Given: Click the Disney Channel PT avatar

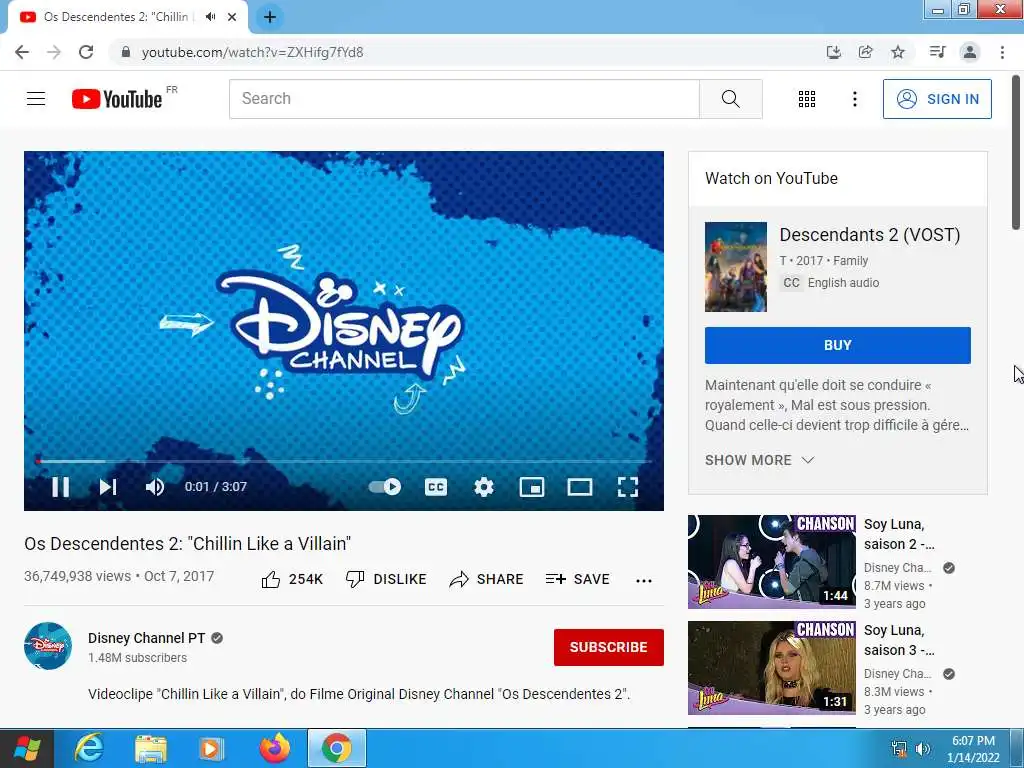Looking at the screenshot, I should (x=48, y=646).
